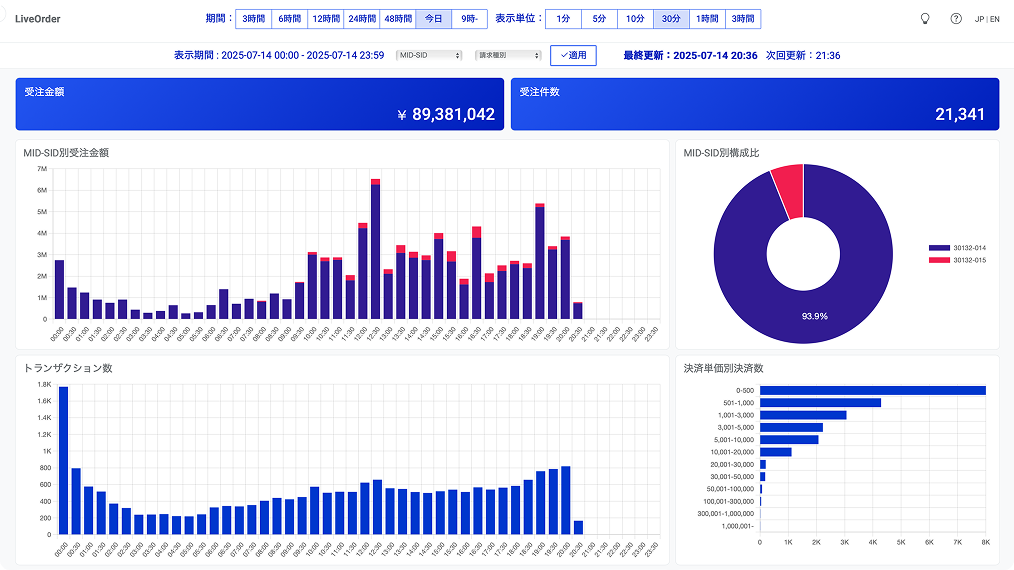Click the LiveOrder logo
The image size is (1014, 570).
click(x=38, y=18)
